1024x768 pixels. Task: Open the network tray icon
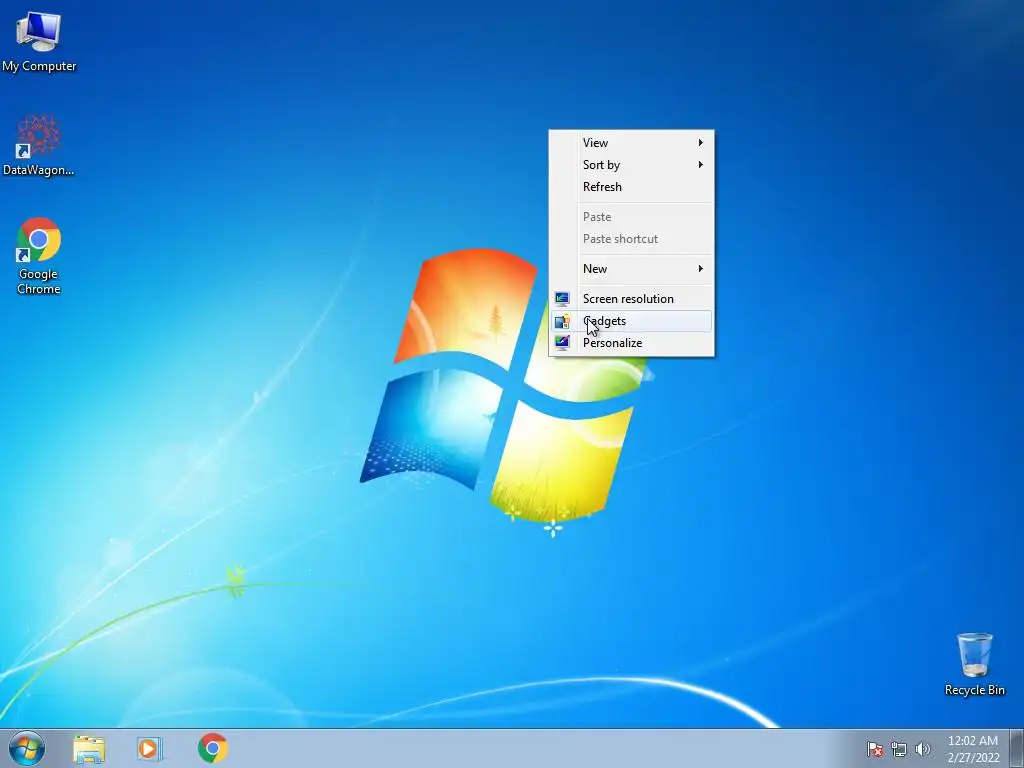pyautogui.click(x=899, y=749)
